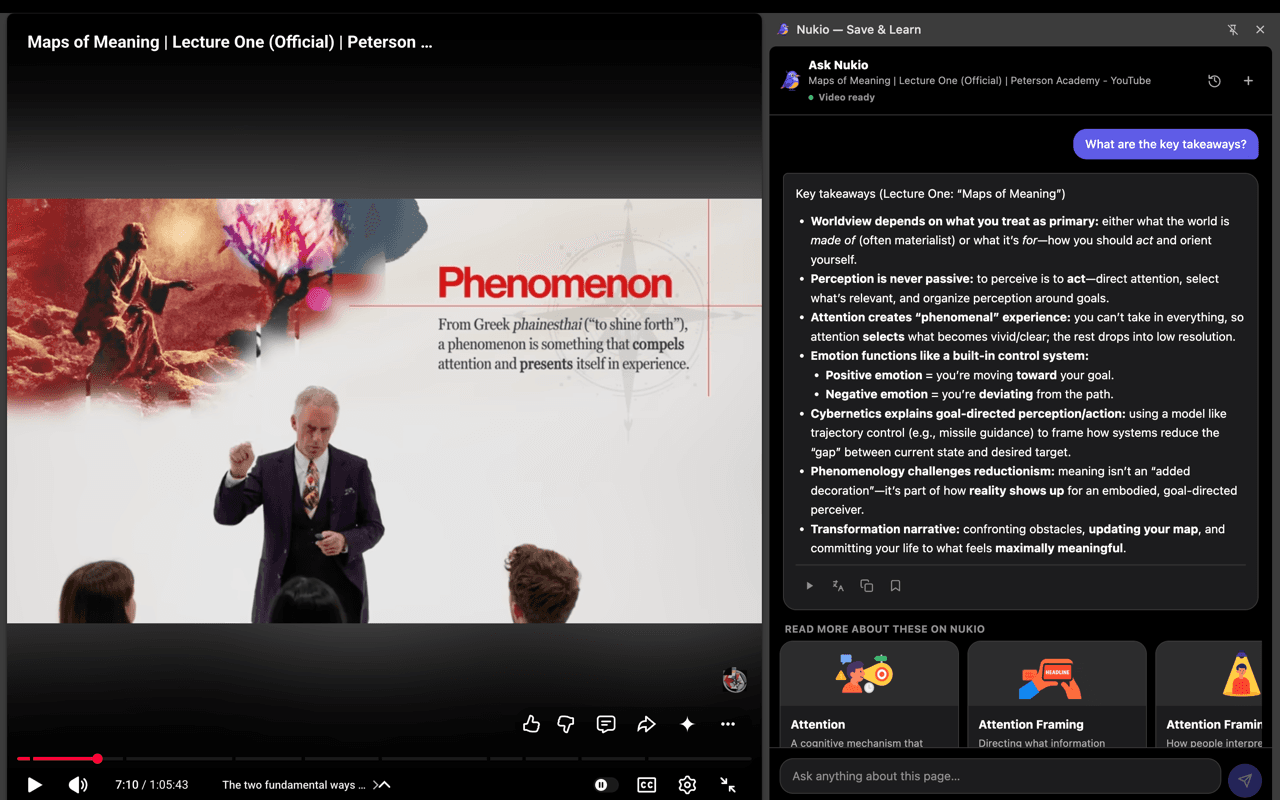Close the Nukio panel
Viewport: 1280px width, 800px height.
1260,30
